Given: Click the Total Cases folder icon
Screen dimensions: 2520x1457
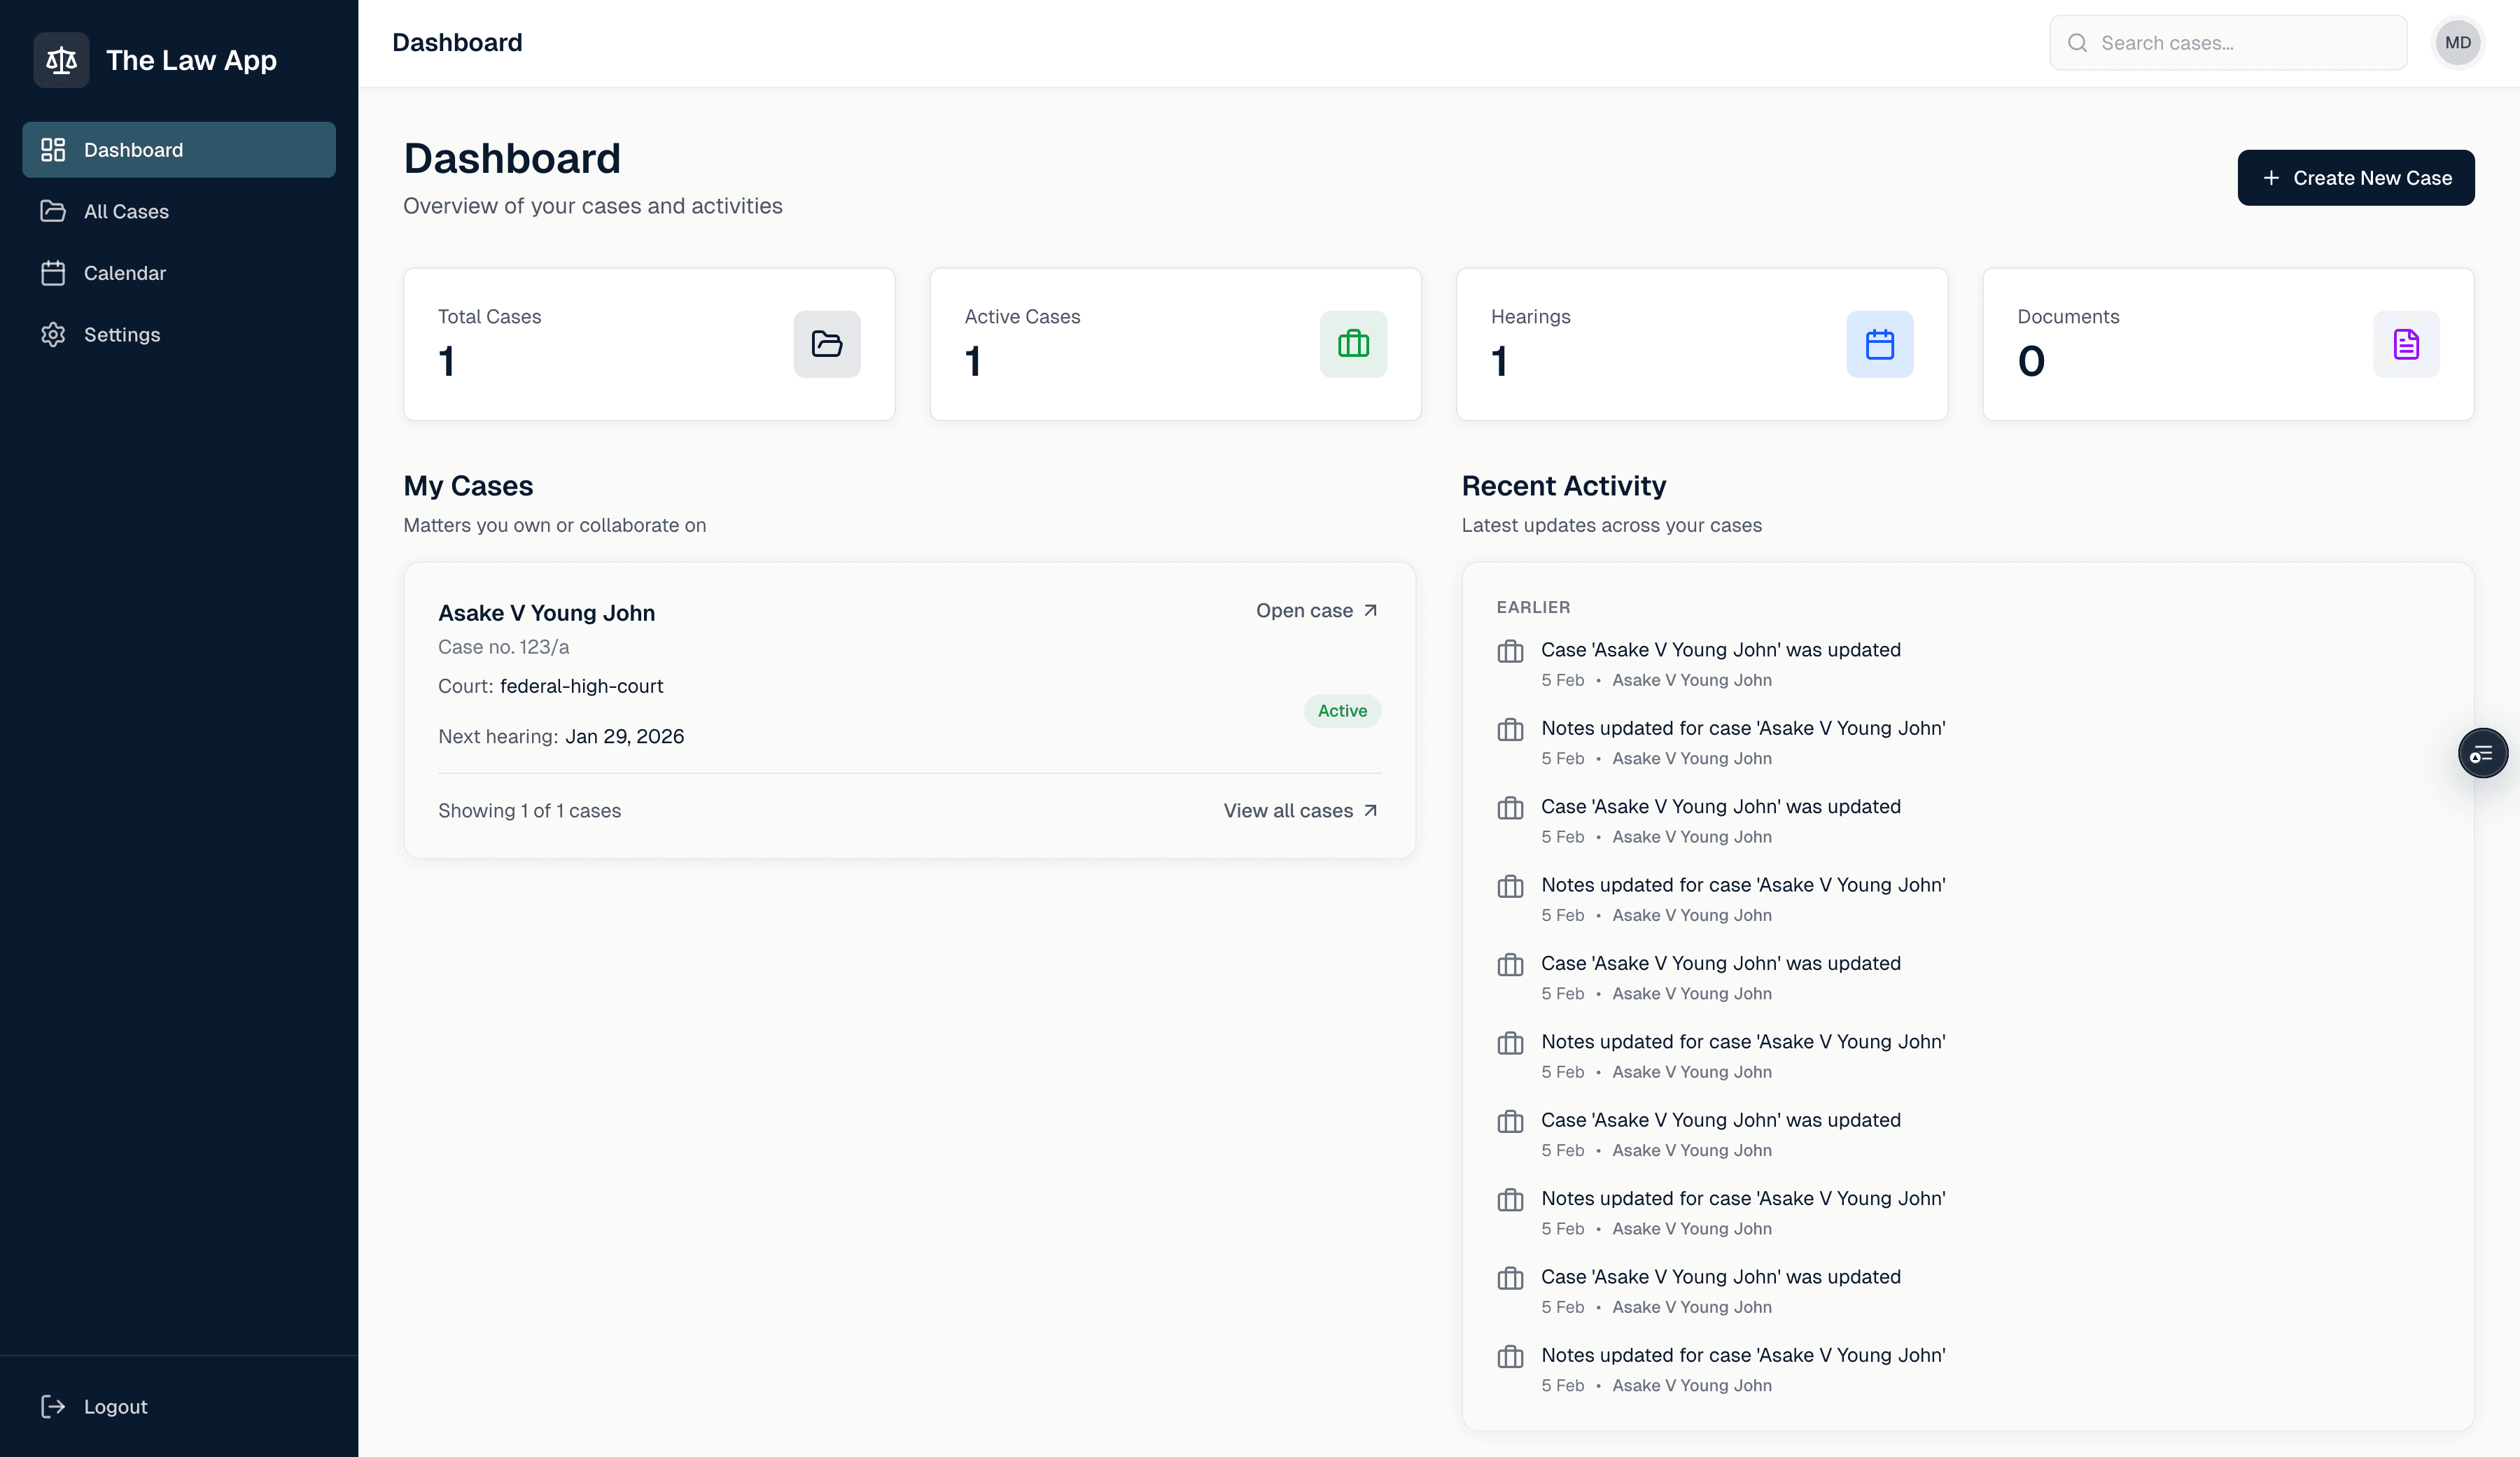Looking at the screenshot, I should coord(826,344).
